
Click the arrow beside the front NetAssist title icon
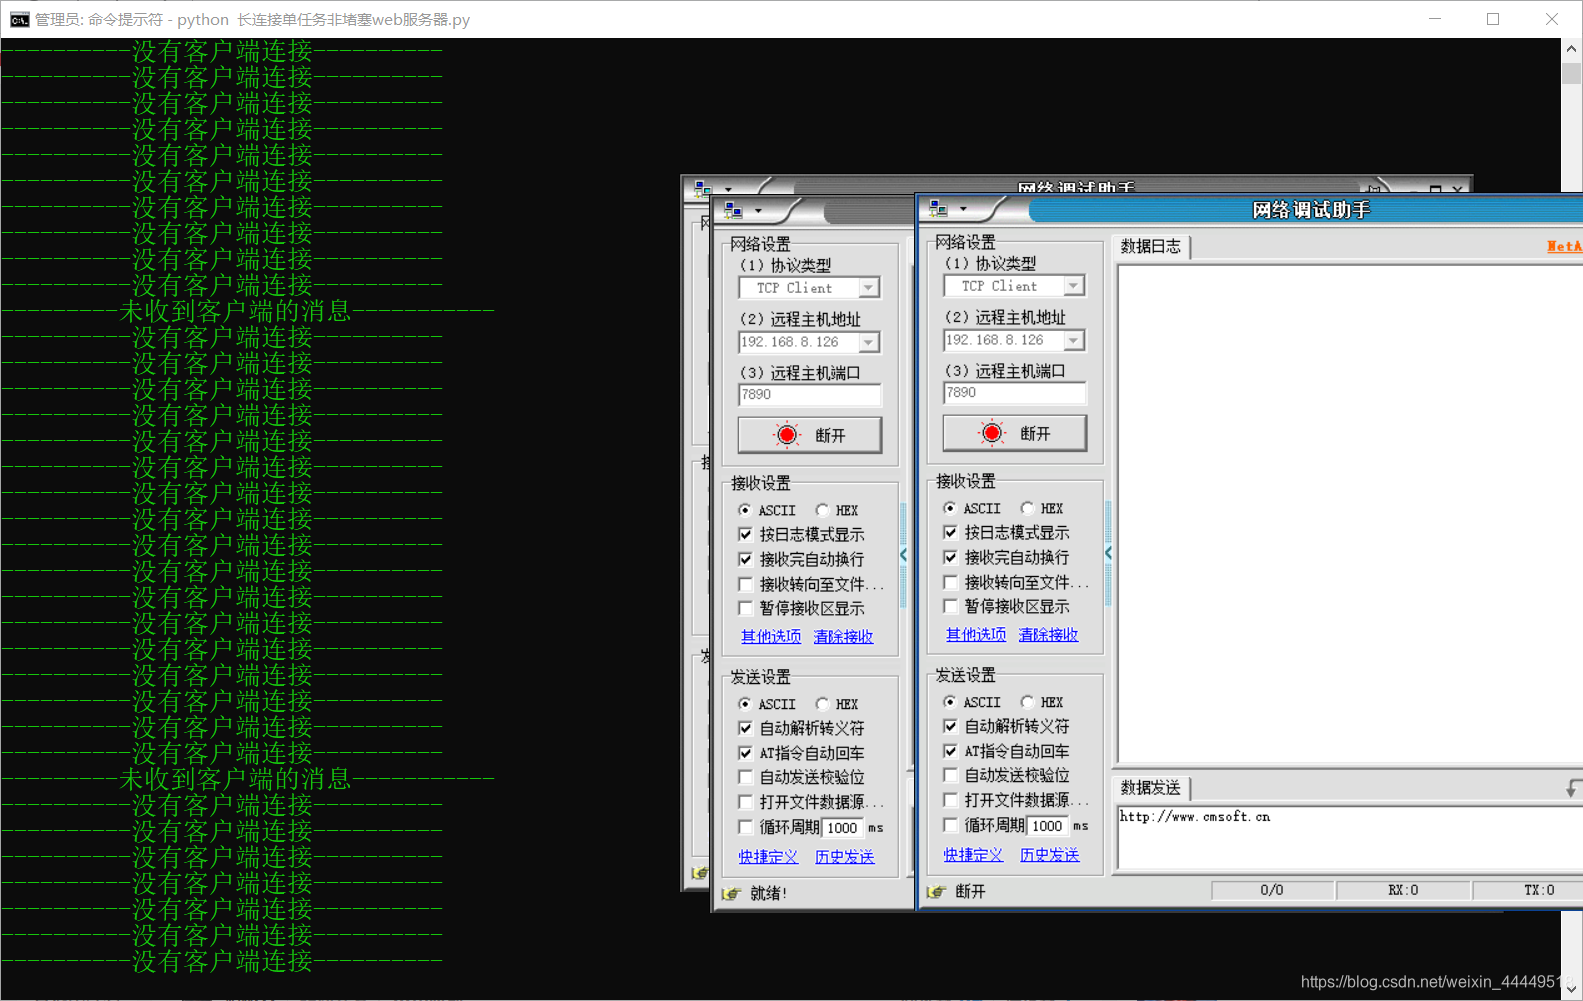coord(963,209)
